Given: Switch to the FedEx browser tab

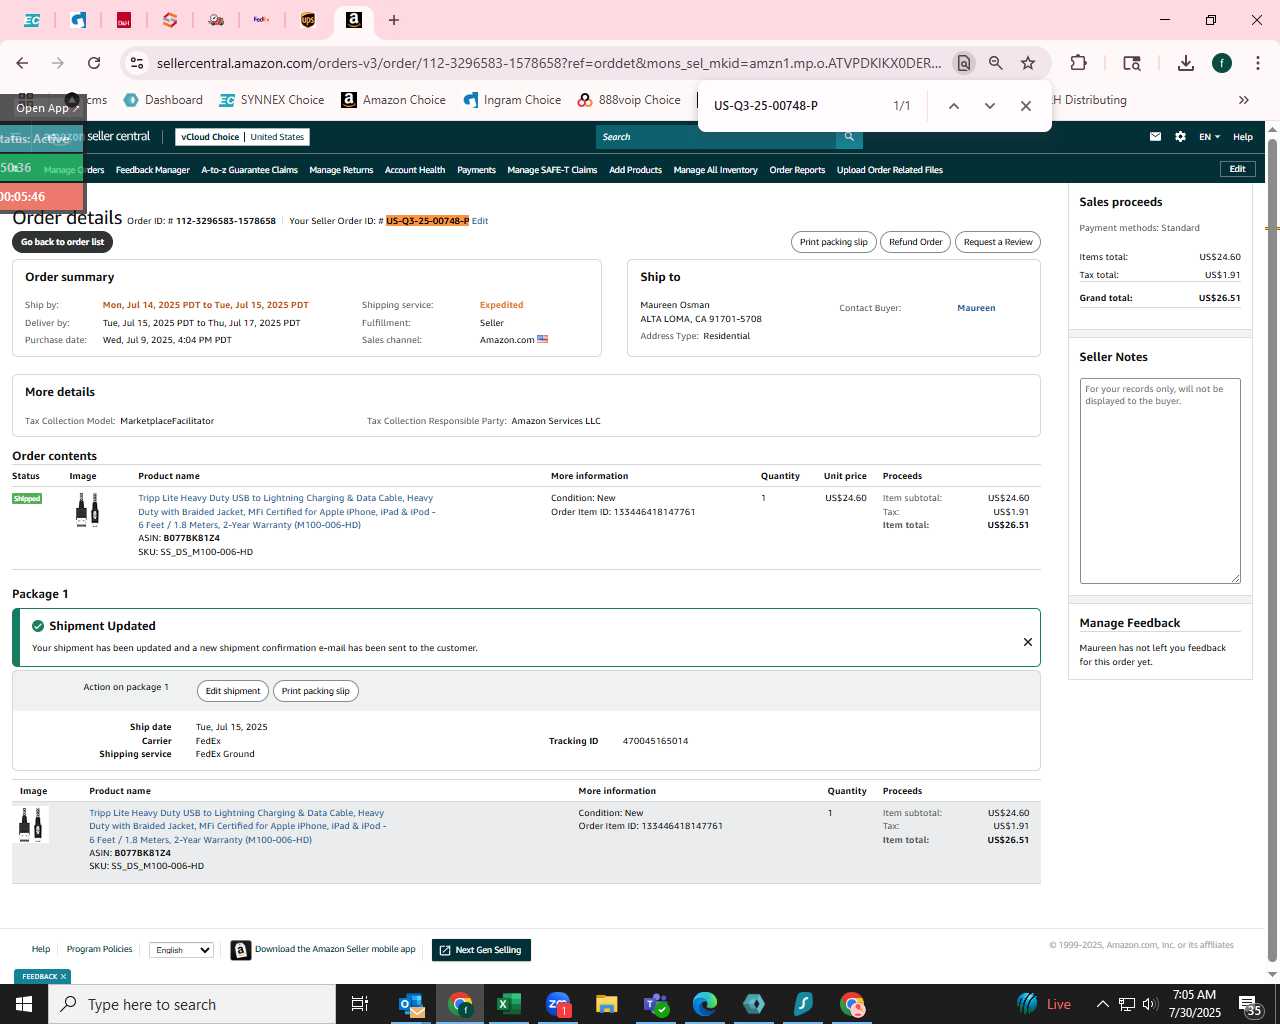Looking at the screenshot, I should (x=262, y=20).
